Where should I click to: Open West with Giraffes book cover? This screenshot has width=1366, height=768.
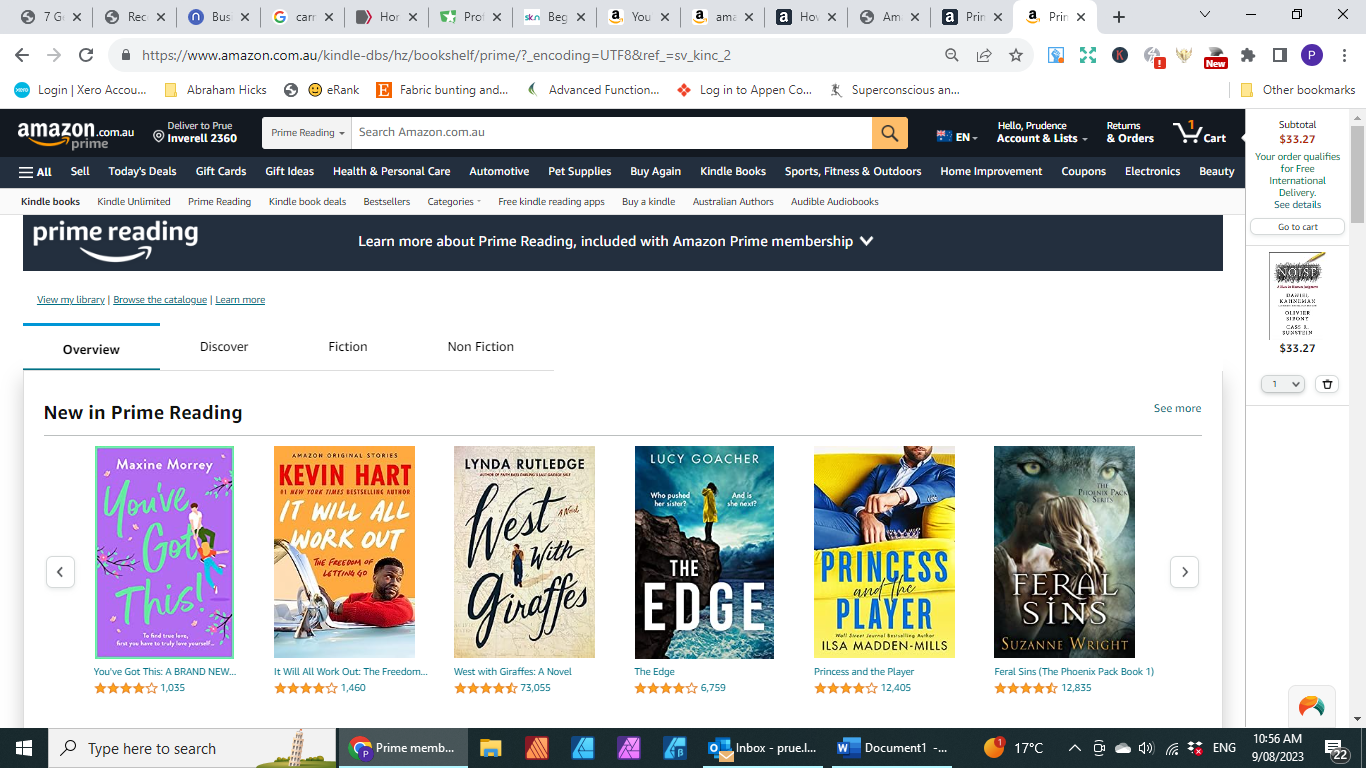(x=524, y=552)
